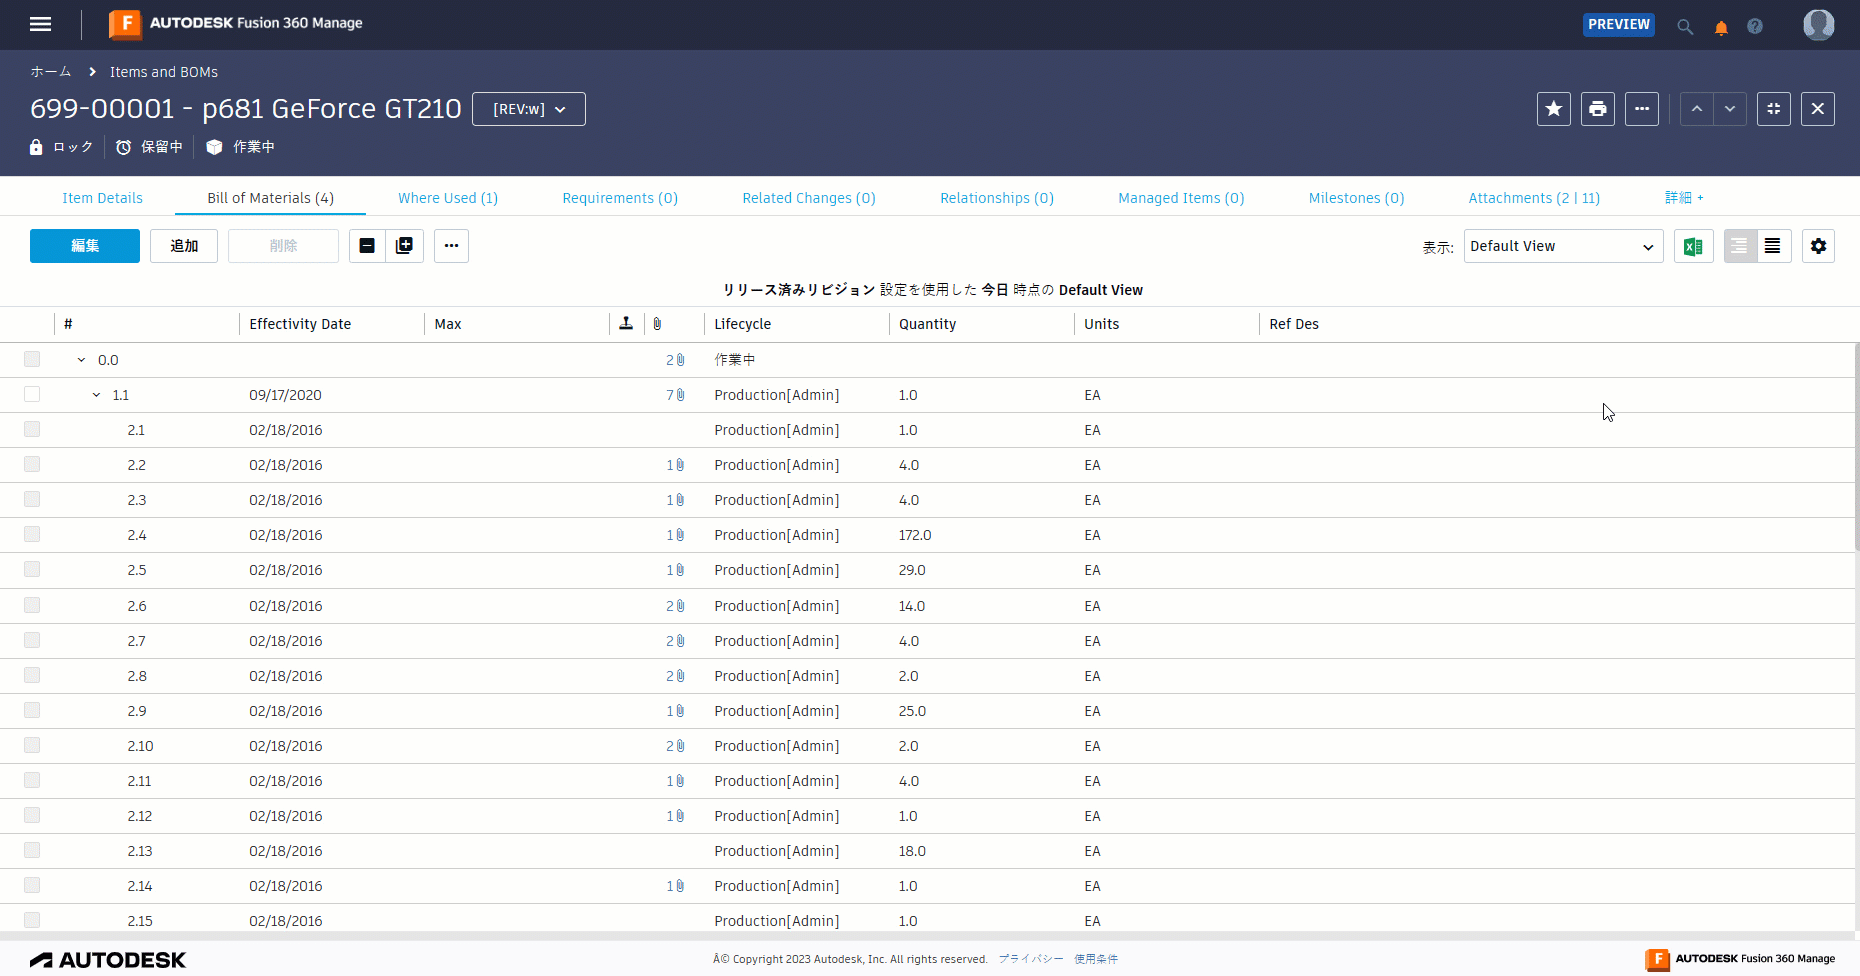Select checkbox for row 0.0
The height and width of the screenshot is (976, 1860).
point(32,359)
